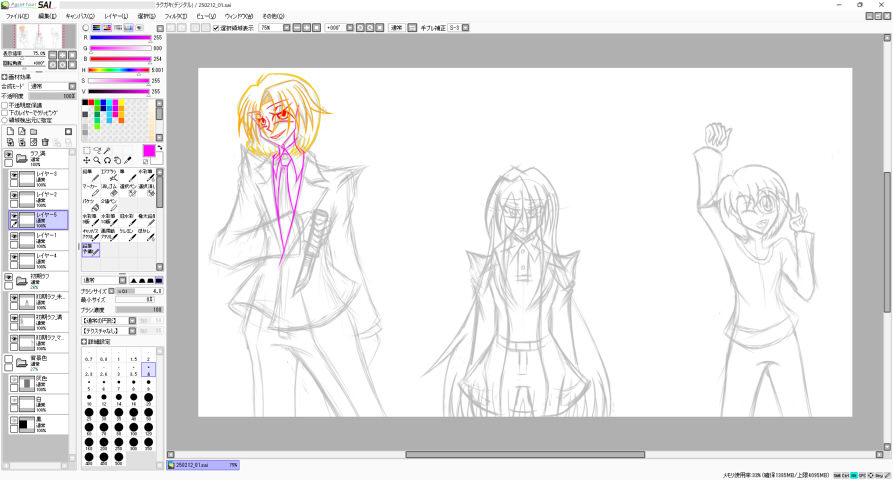
Task: Adjust the H hue color slider
Action: pos(120,70)
